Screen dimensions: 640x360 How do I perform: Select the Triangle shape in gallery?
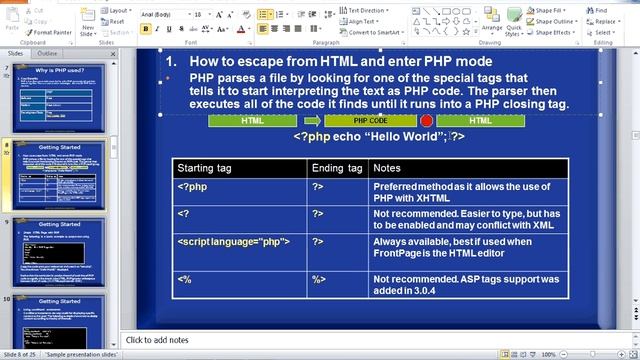(416, 21)
